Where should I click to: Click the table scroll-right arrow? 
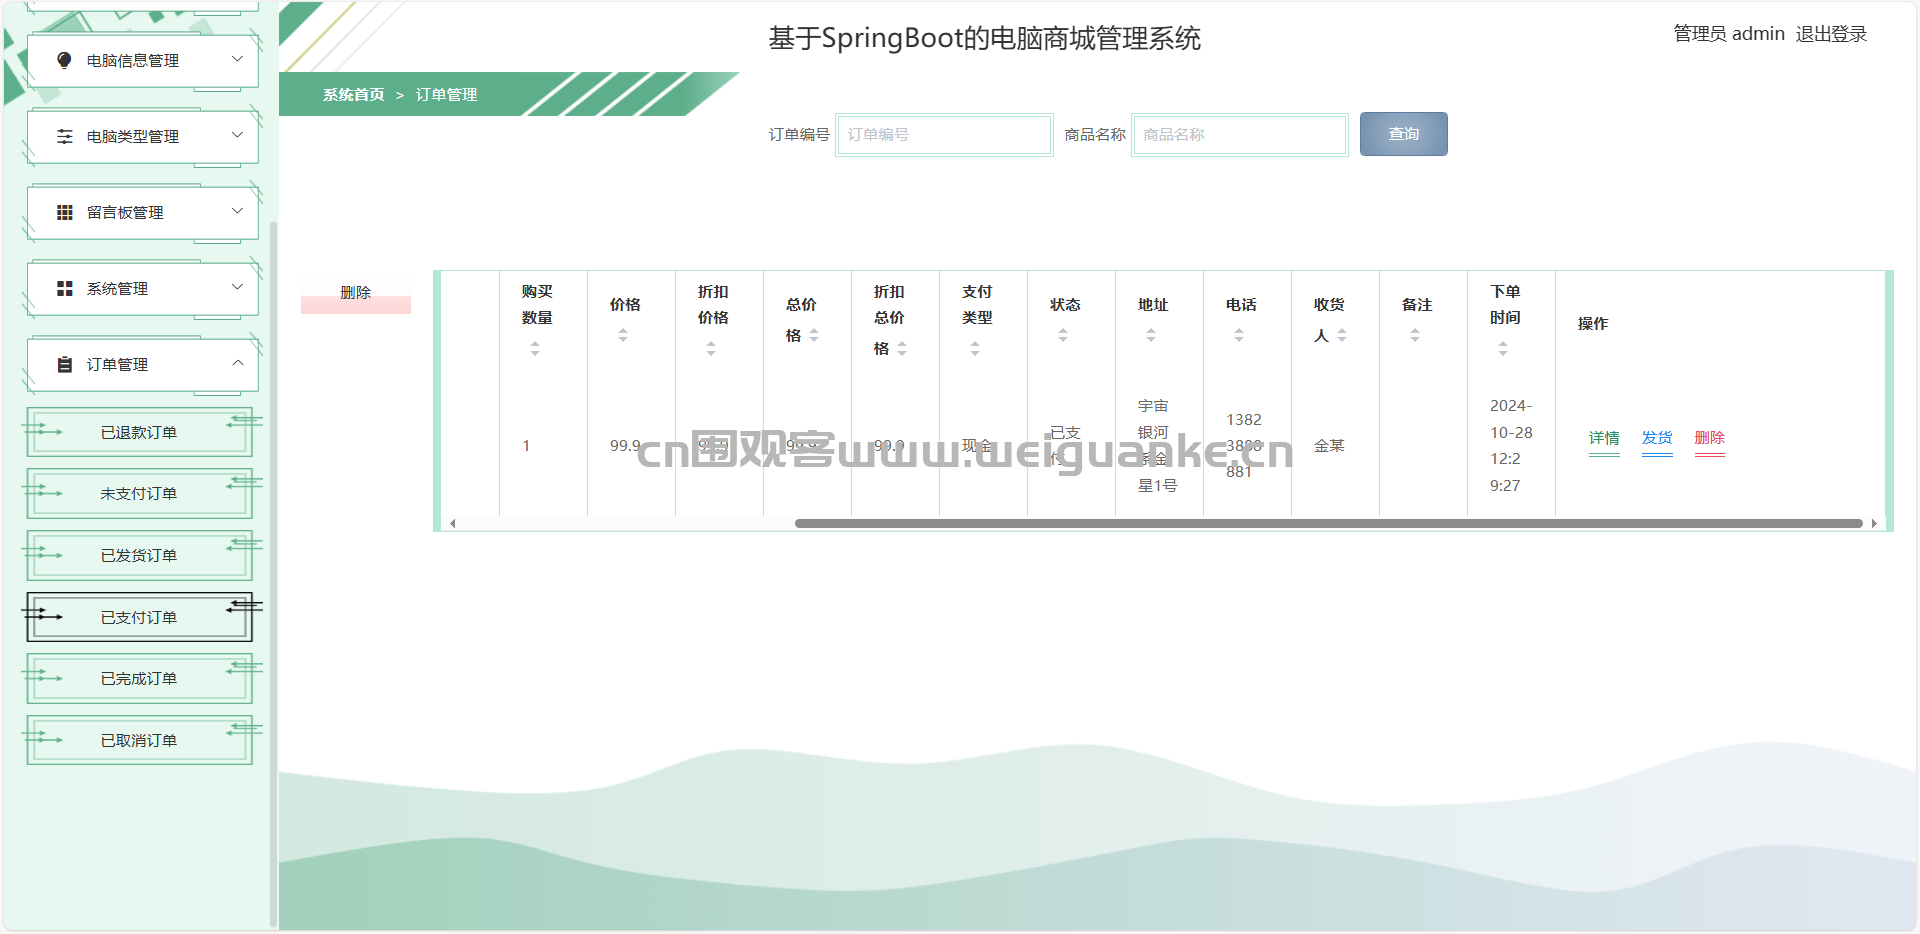(1874, 523)
